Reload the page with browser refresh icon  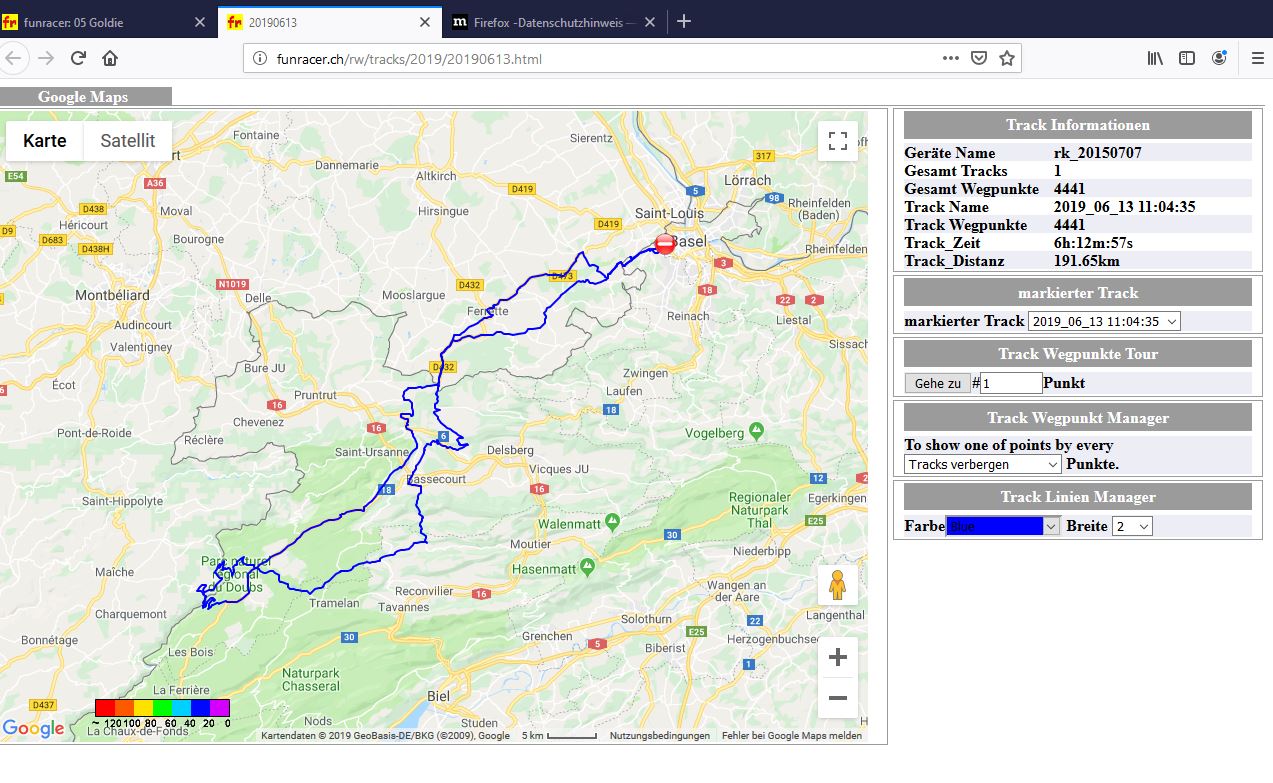coord(78,58)
